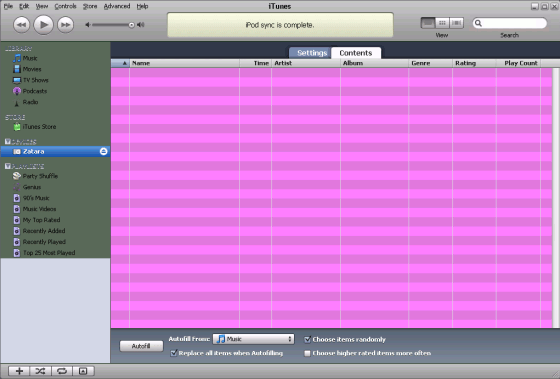Open the Music library icon
This screenshot has height=379, width=560.
[x=17, y=58]
